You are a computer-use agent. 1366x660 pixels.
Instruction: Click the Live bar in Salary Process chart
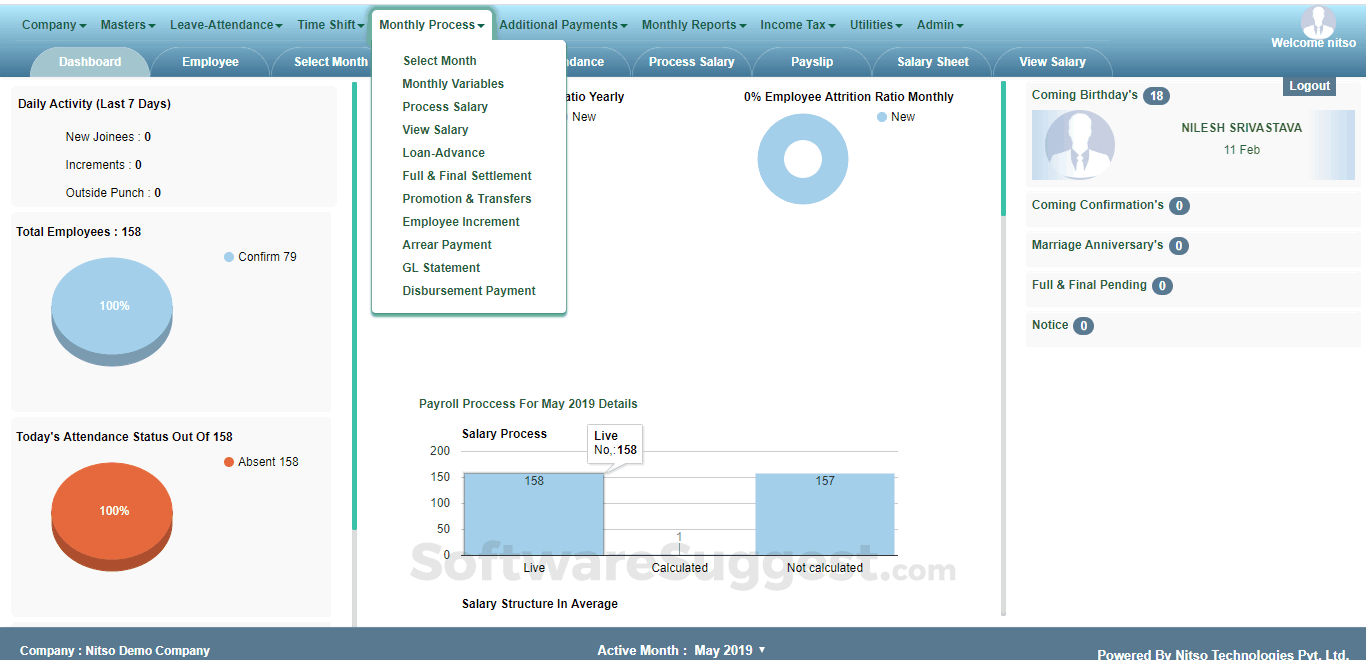click(534, 514)
